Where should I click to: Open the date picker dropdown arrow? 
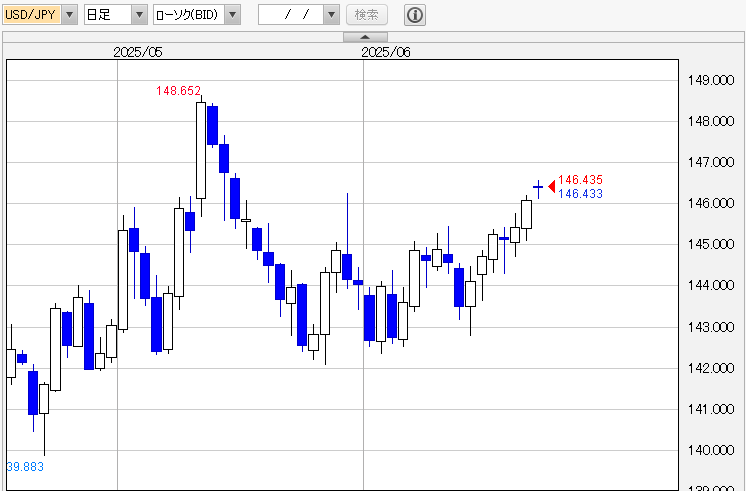point(332,15)
